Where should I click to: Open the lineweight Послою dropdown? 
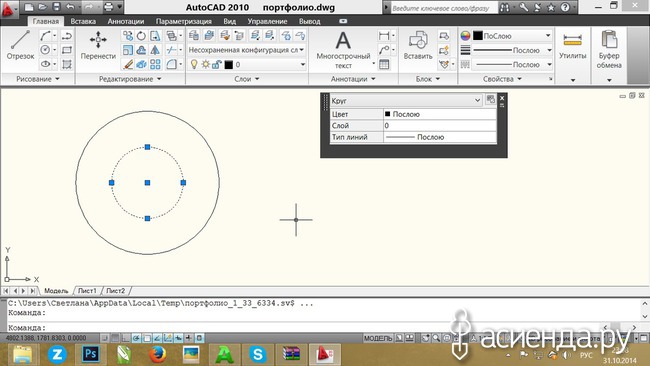pyautogui.click(x=512, y=50)
